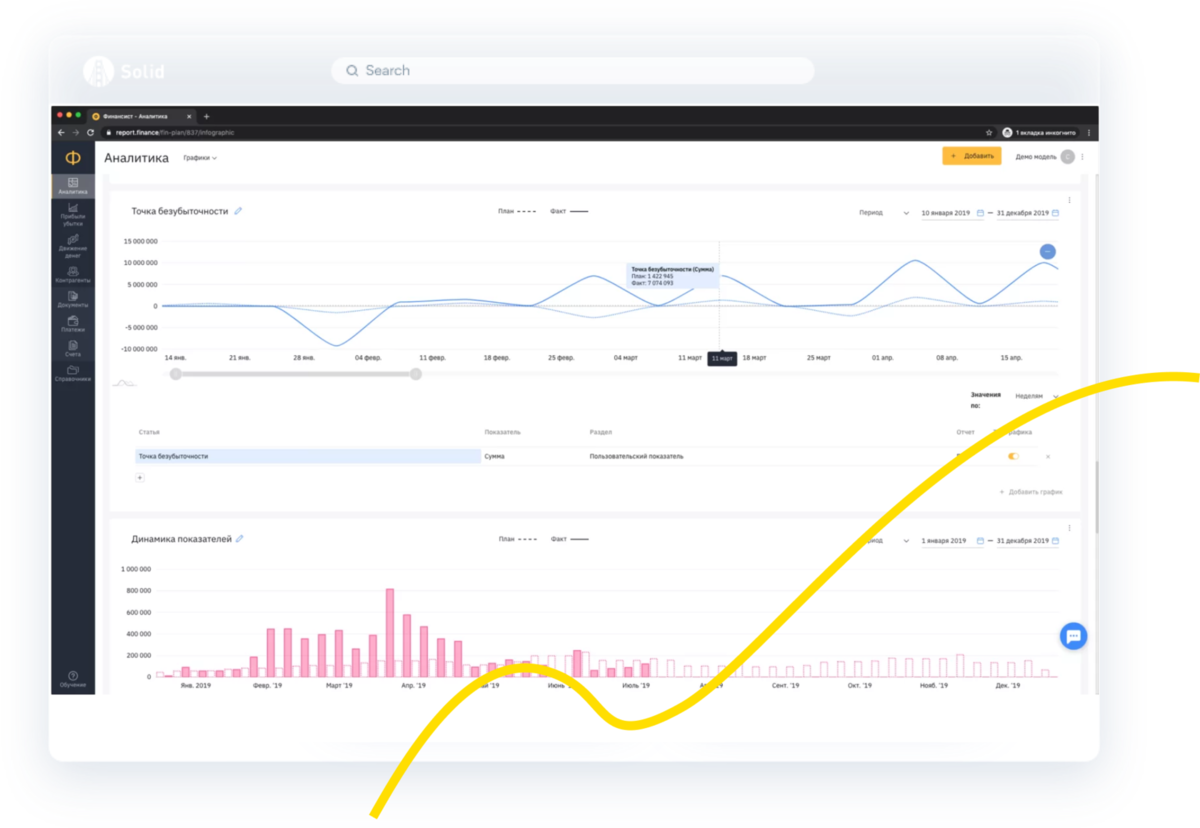Toggle the Факт series in first chart legend
The width and height of the screenshot is (1200, 828).
point(569,212)
